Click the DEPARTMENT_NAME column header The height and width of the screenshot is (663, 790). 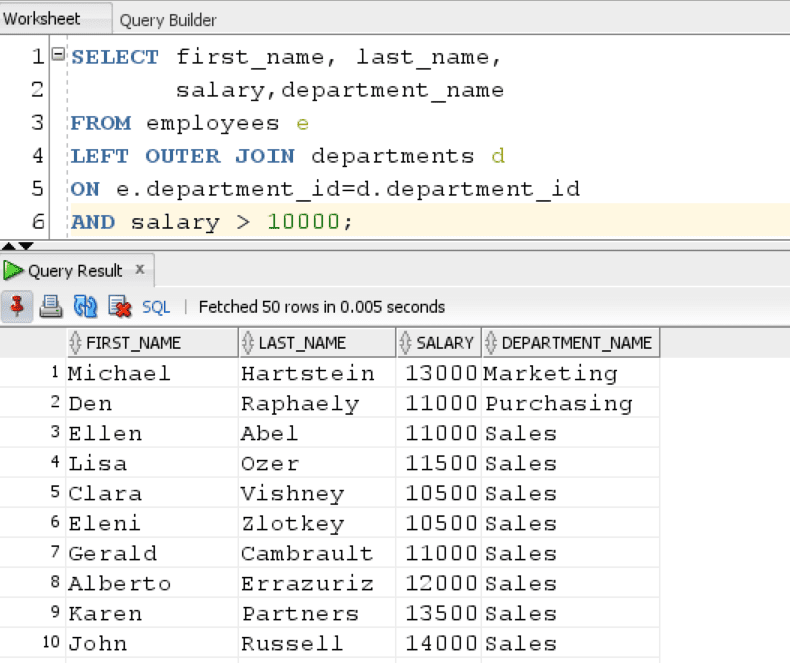(x=570, y=343)
